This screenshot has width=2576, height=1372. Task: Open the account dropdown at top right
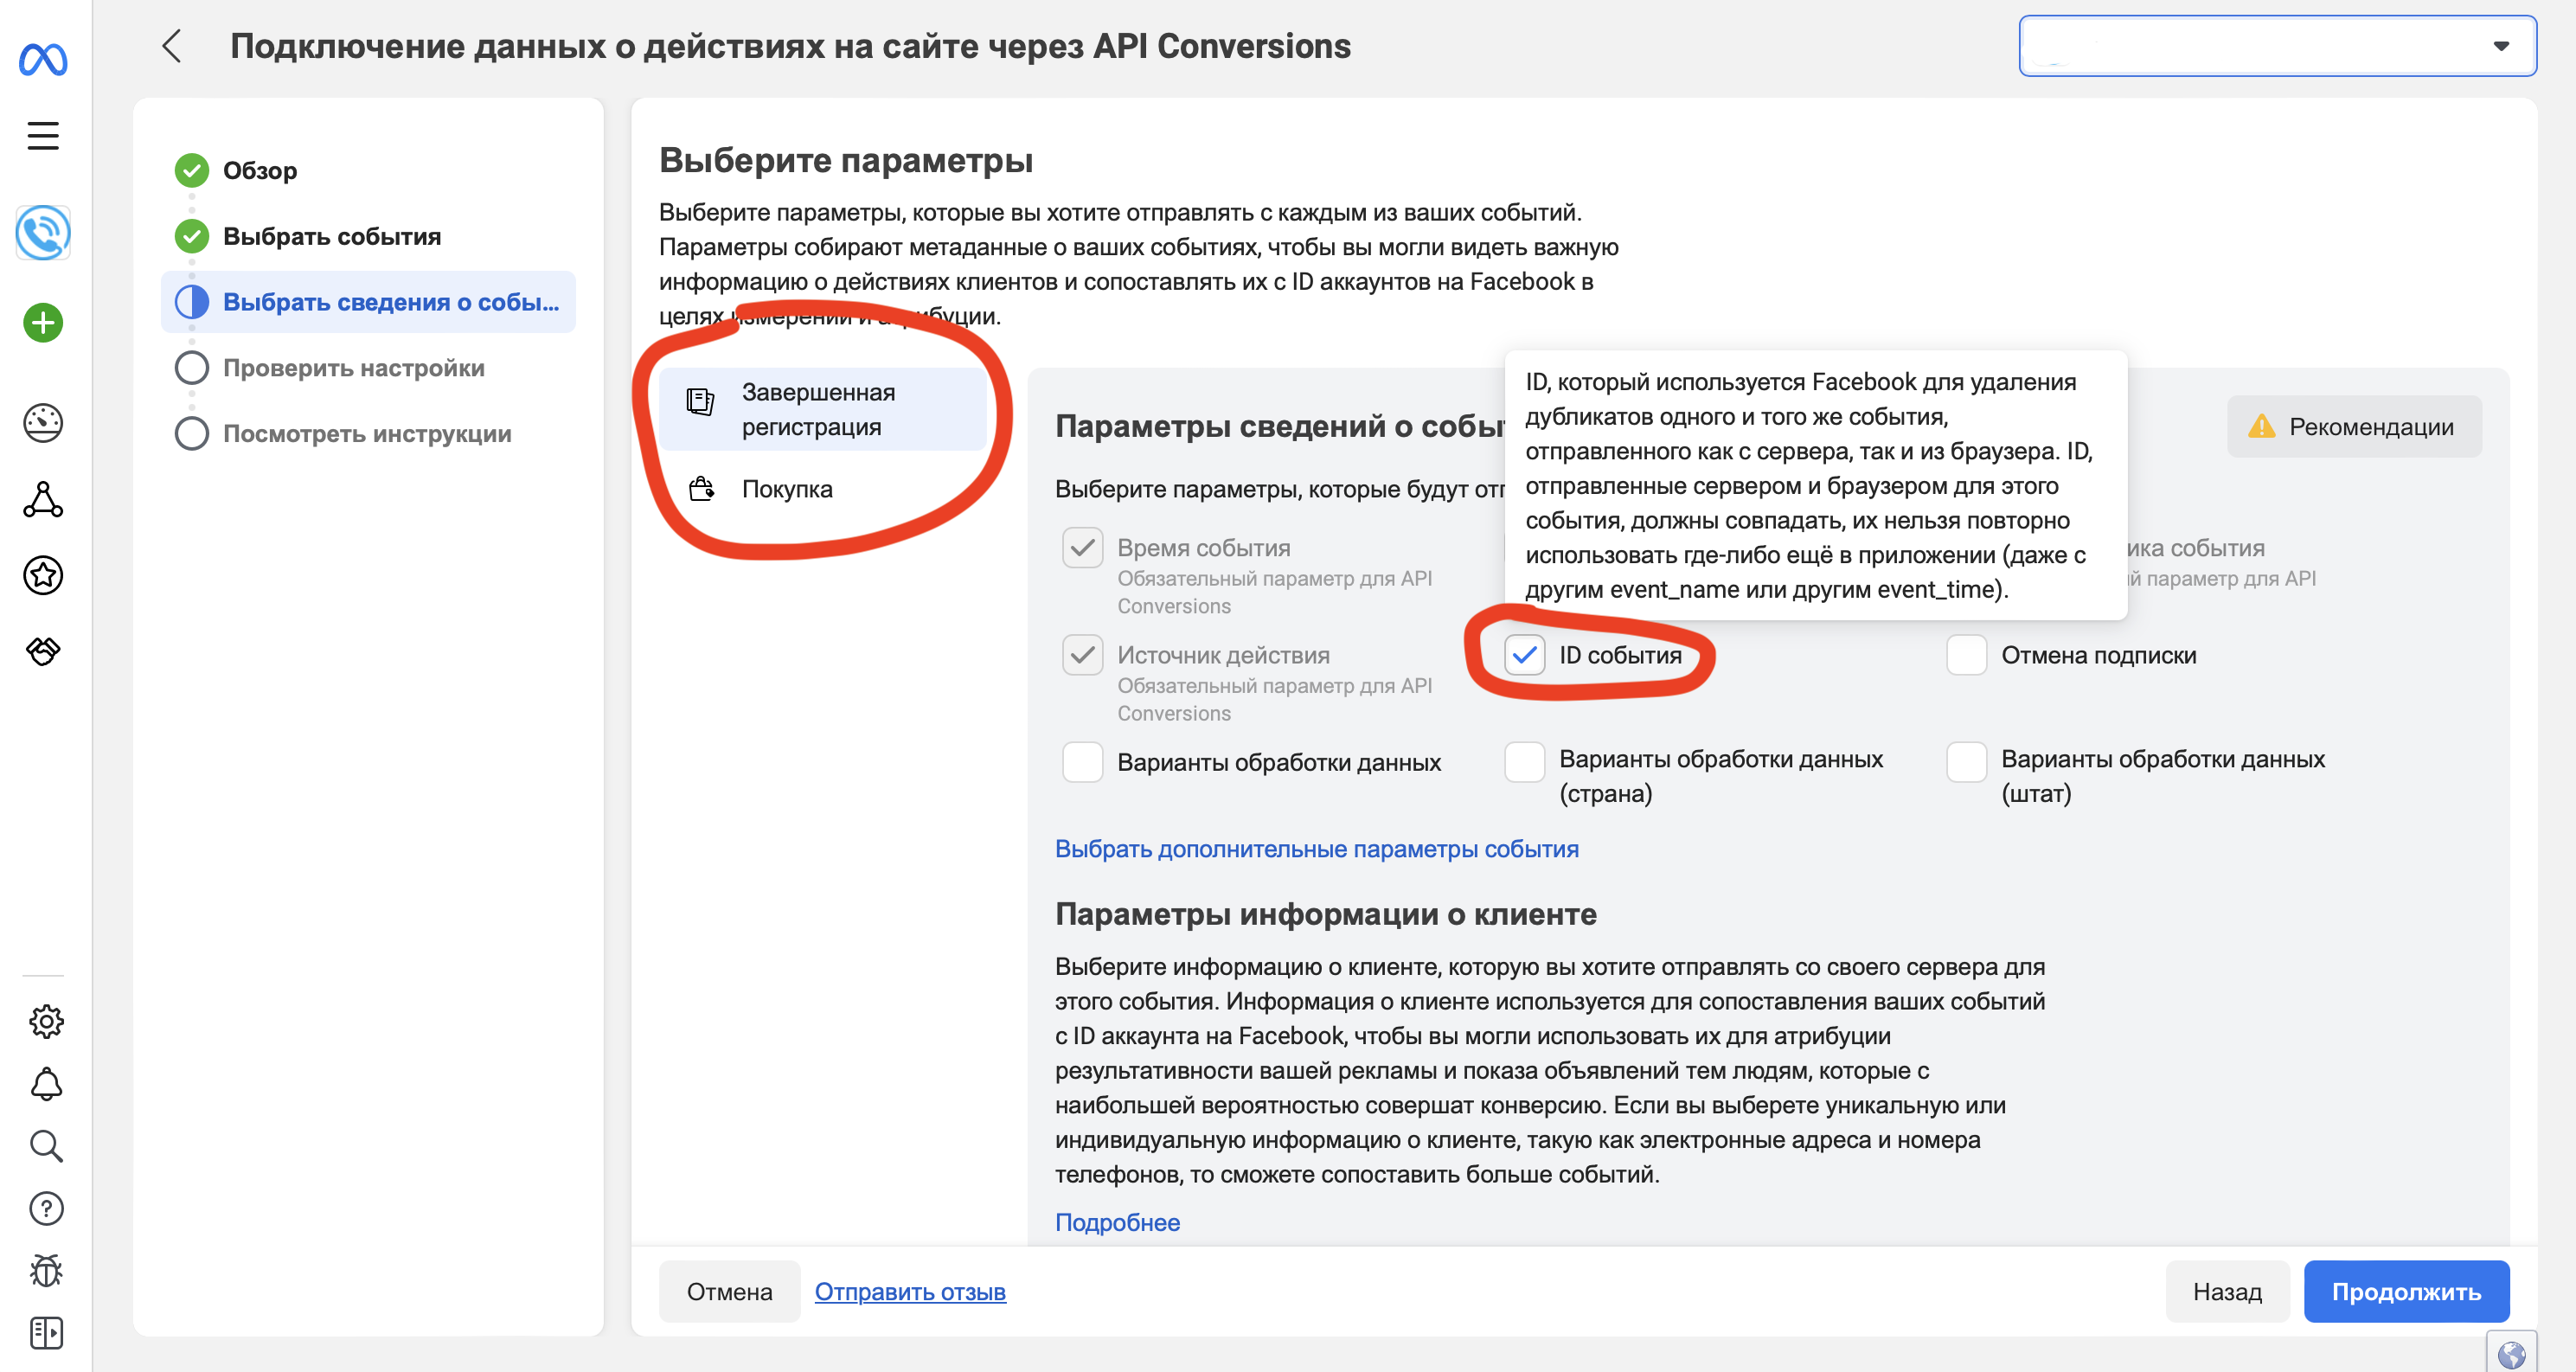[x=2277, y=46]
